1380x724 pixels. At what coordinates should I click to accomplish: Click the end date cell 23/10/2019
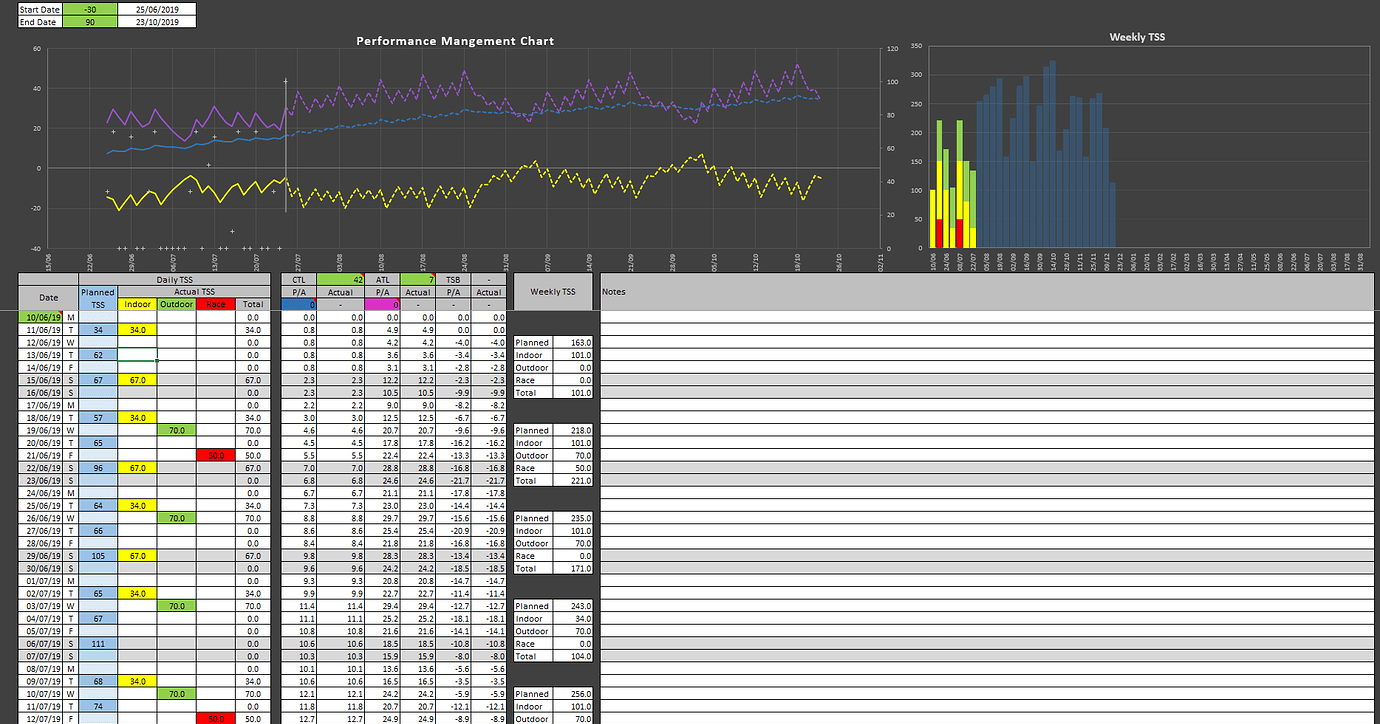click(x=157, y=21)
